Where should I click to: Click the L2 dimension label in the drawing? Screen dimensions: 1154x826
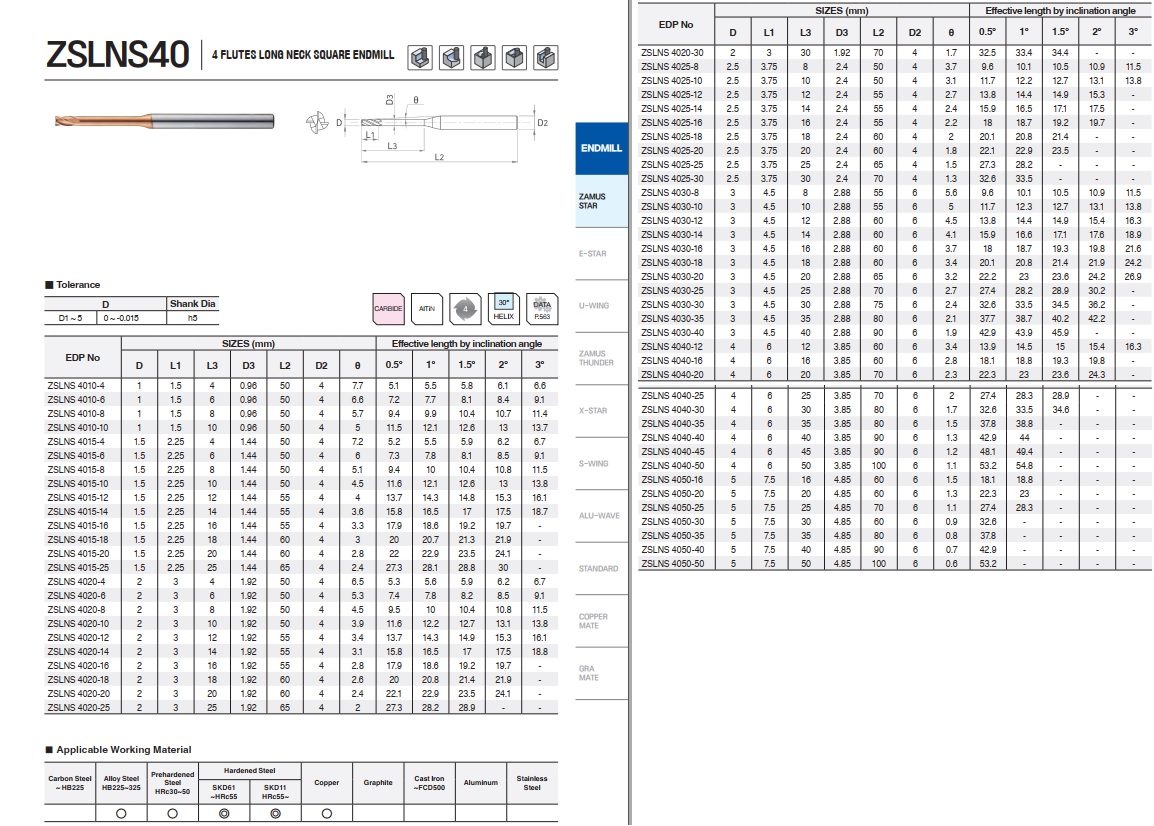tap(439, 157)
